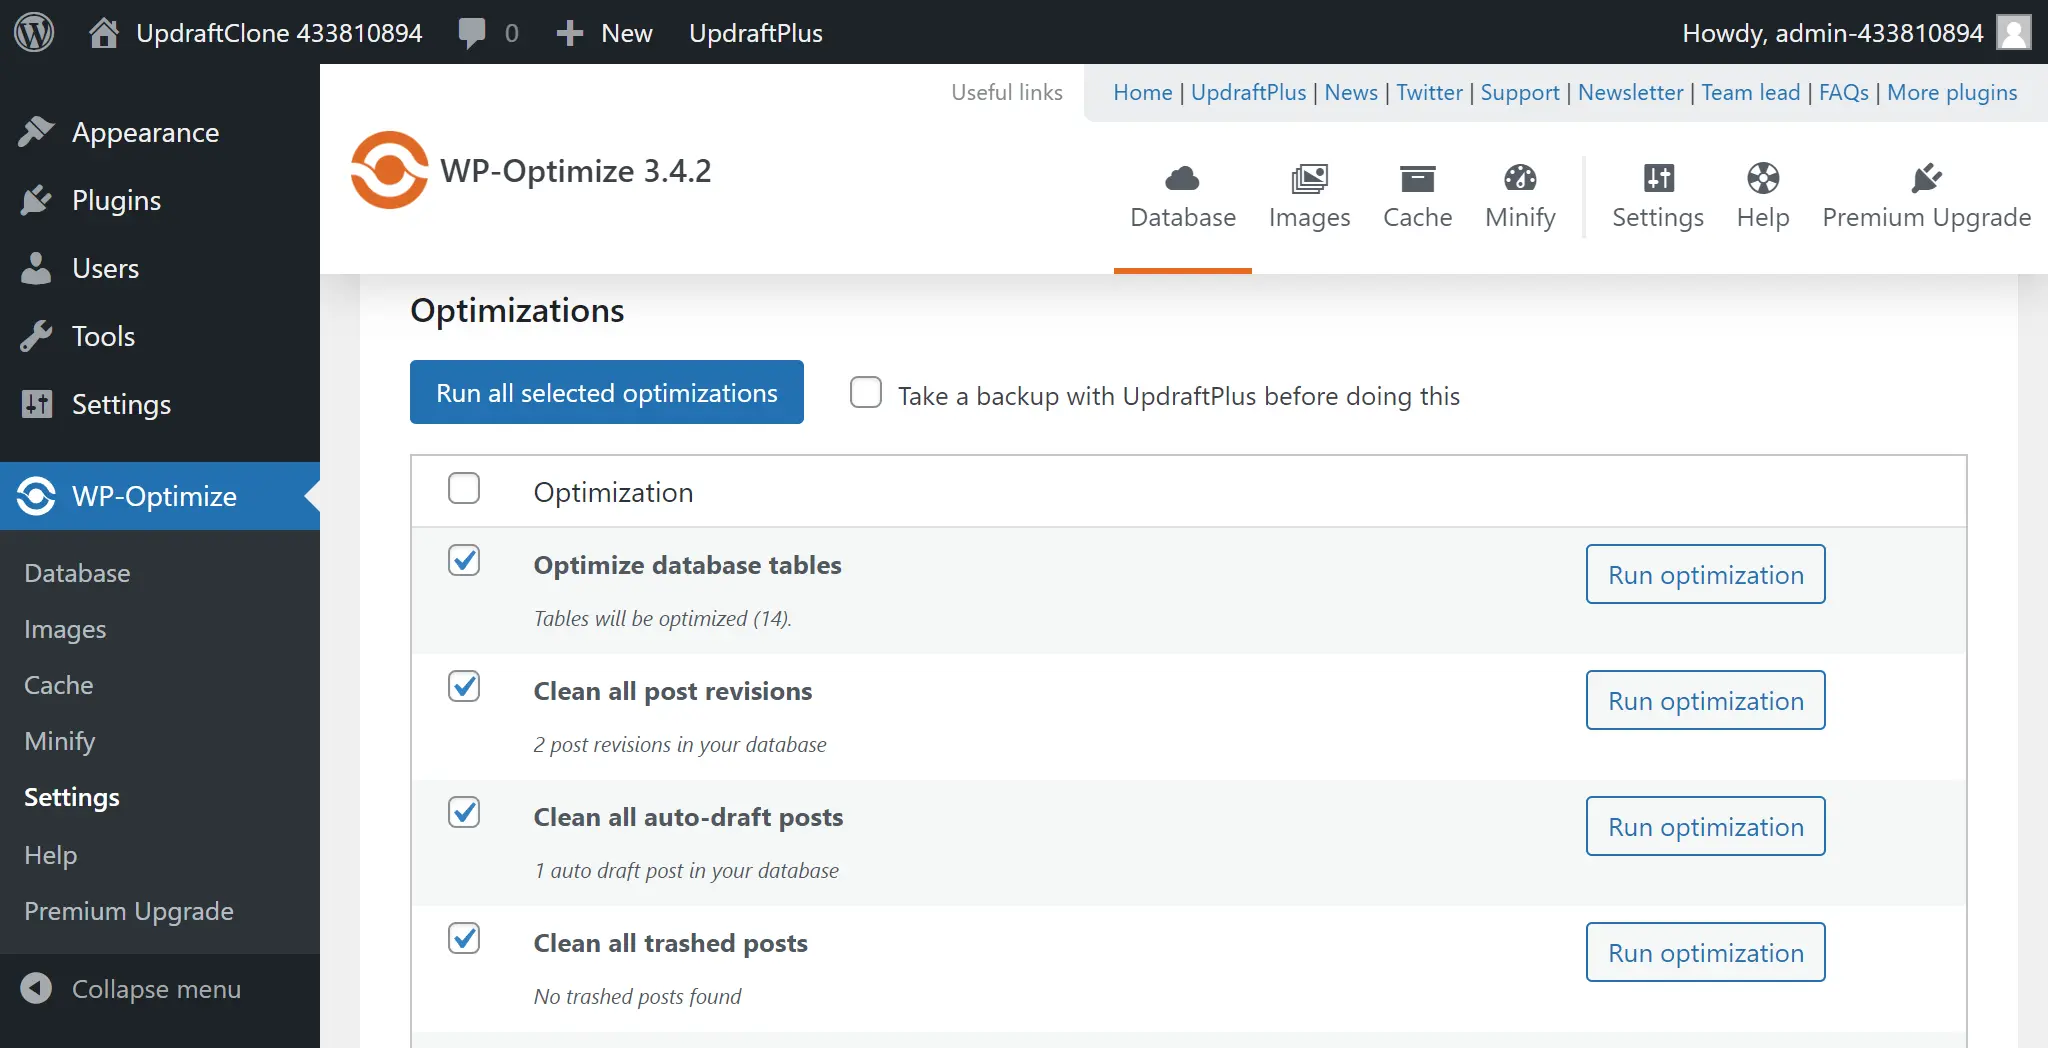Viewport: 2048px width, 1048px height.
Task: Run optimization for Clean all auto-draft posts
Action: click(1706, 826)
